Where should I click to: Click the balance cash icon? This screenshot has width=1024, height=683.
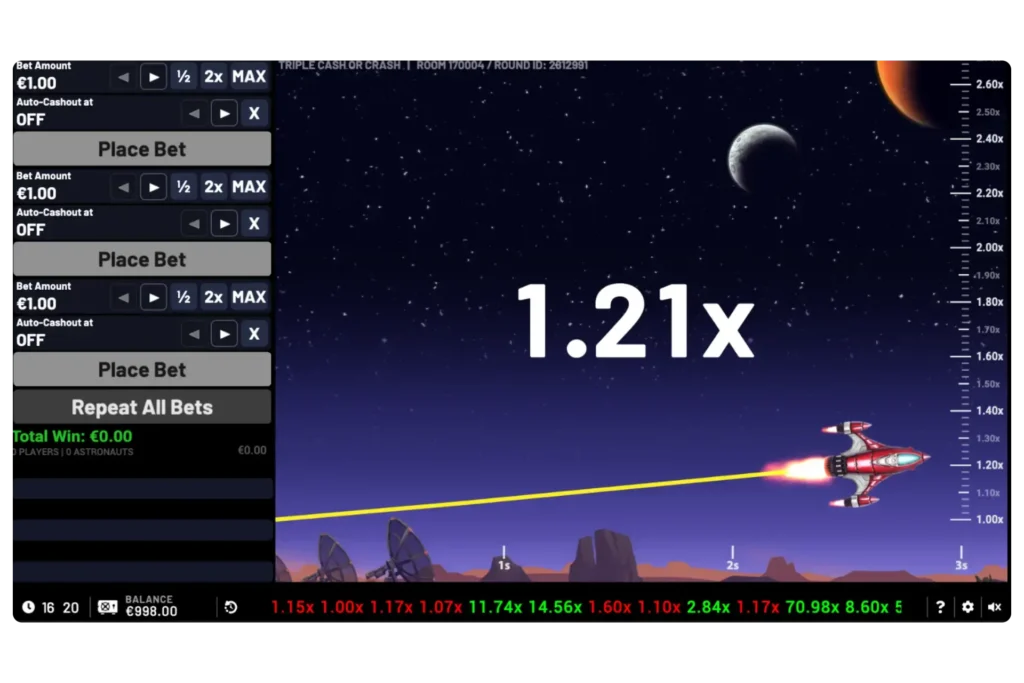click(108, 607)
